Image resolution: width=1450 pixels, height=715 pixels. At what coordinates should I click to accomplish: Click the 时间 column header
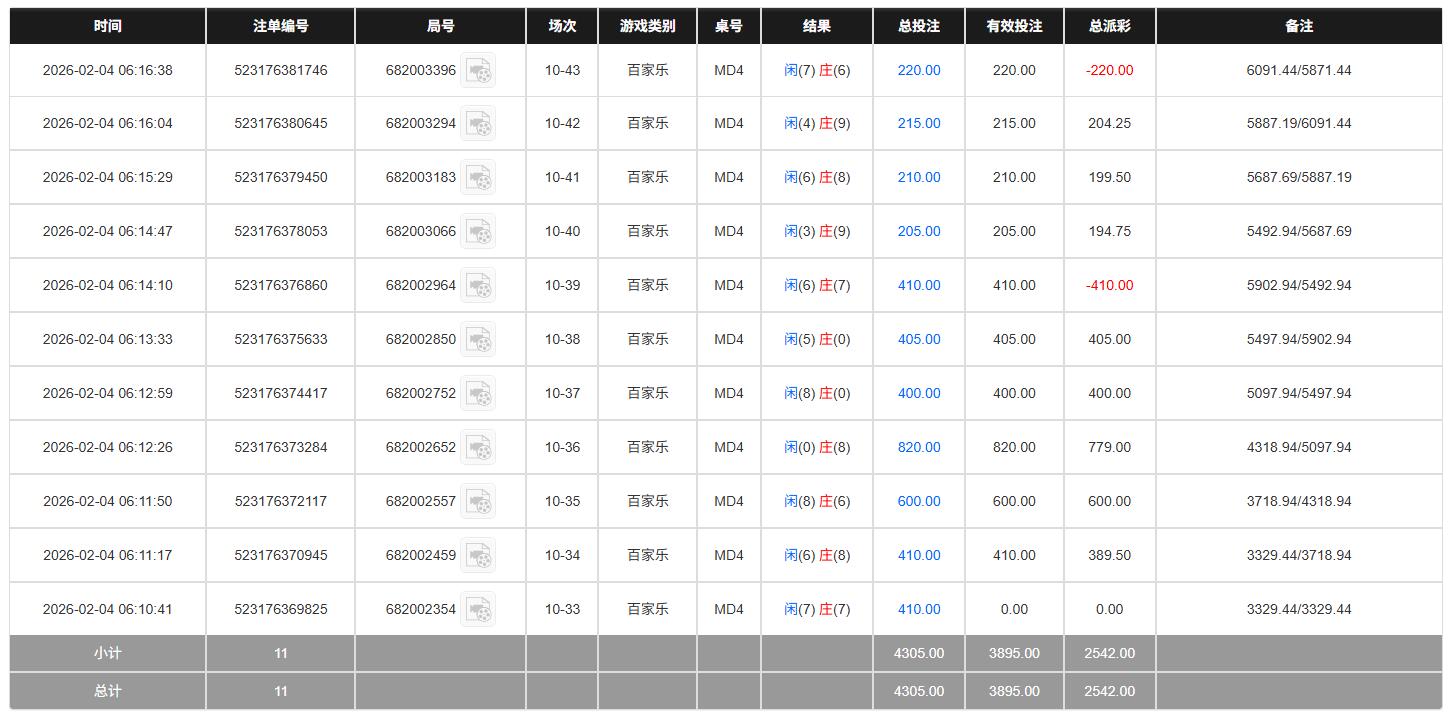click(x=108, y=26)
